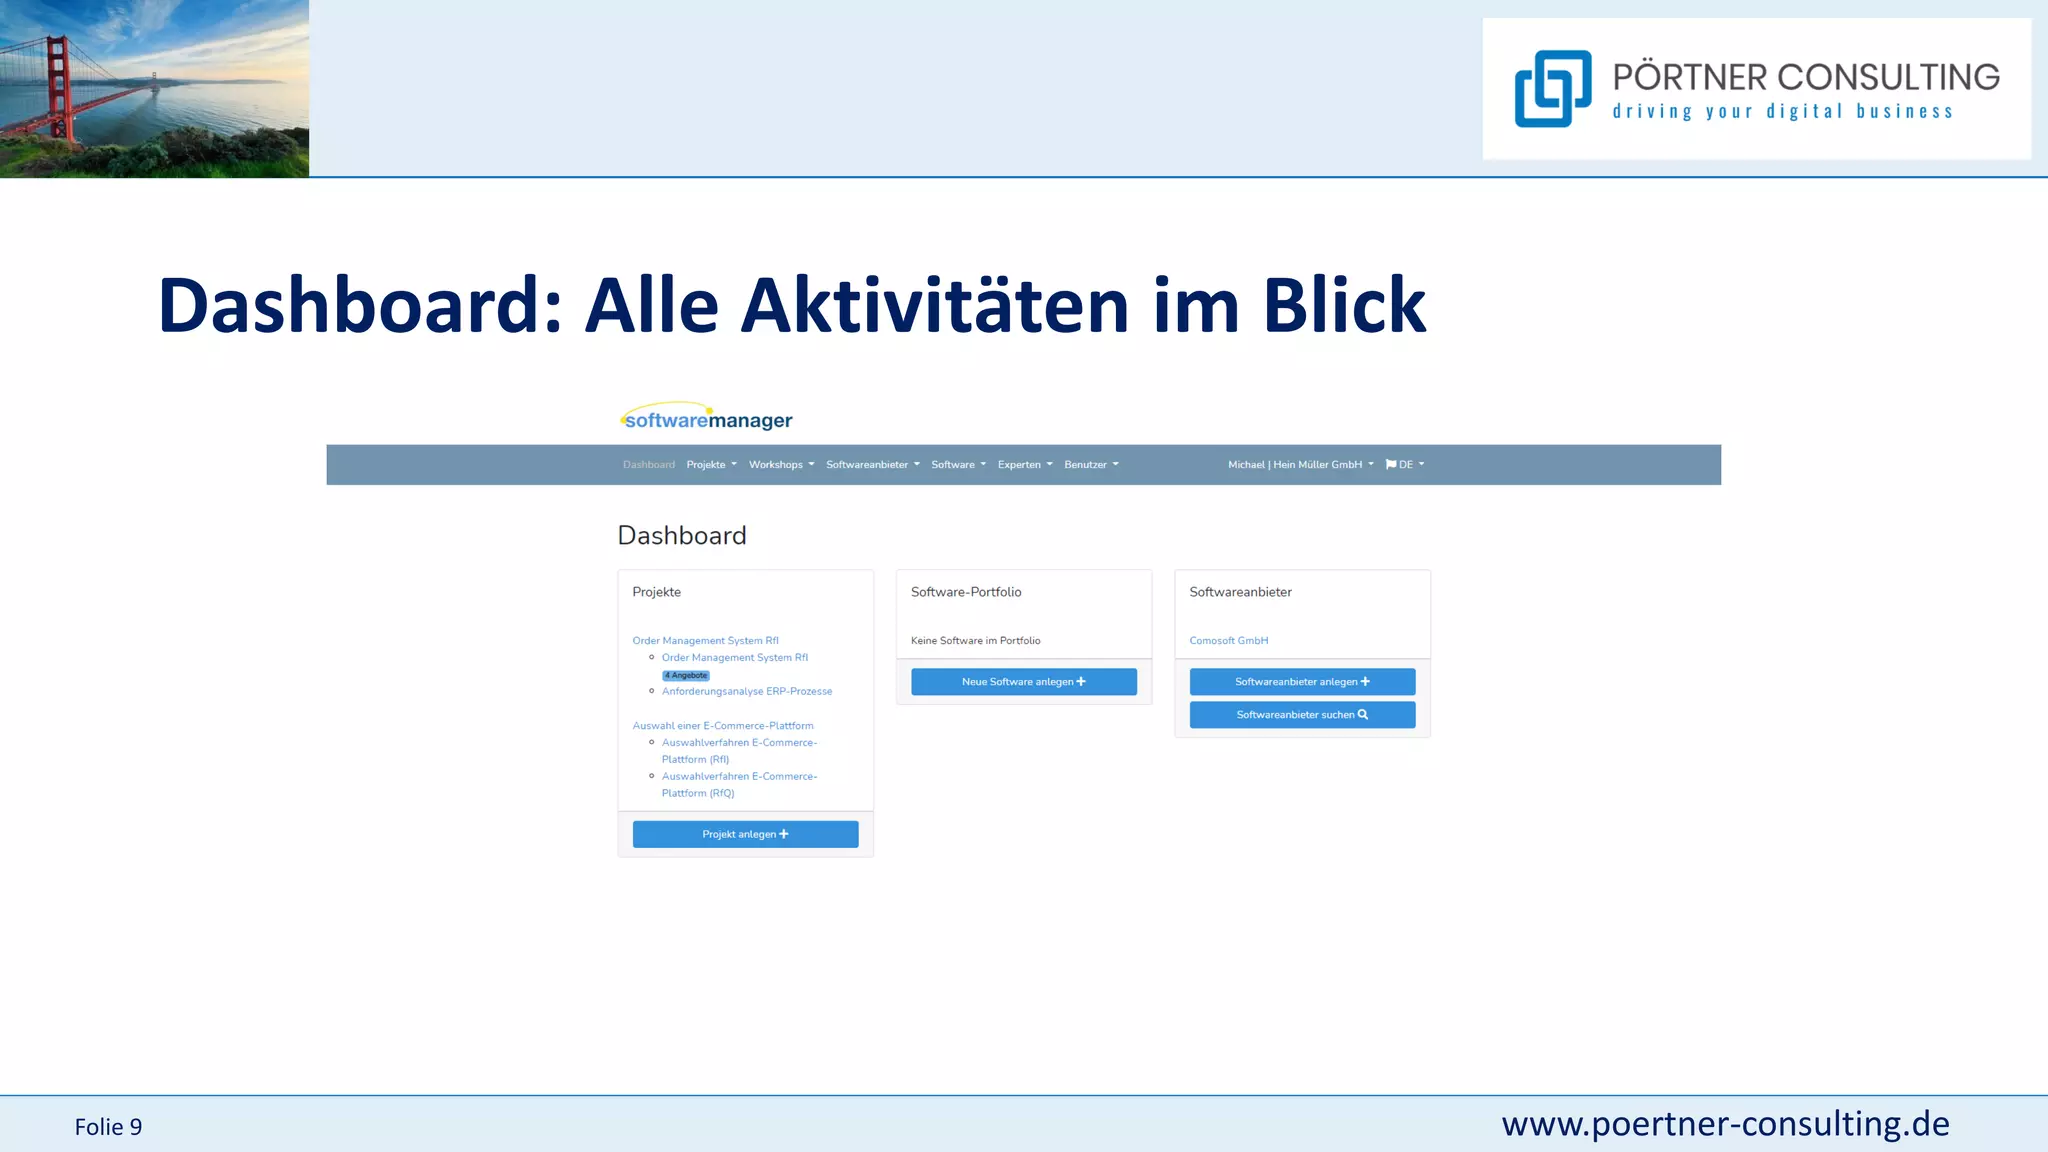Click the Keine Software im Portfolio text

(975, 641)
